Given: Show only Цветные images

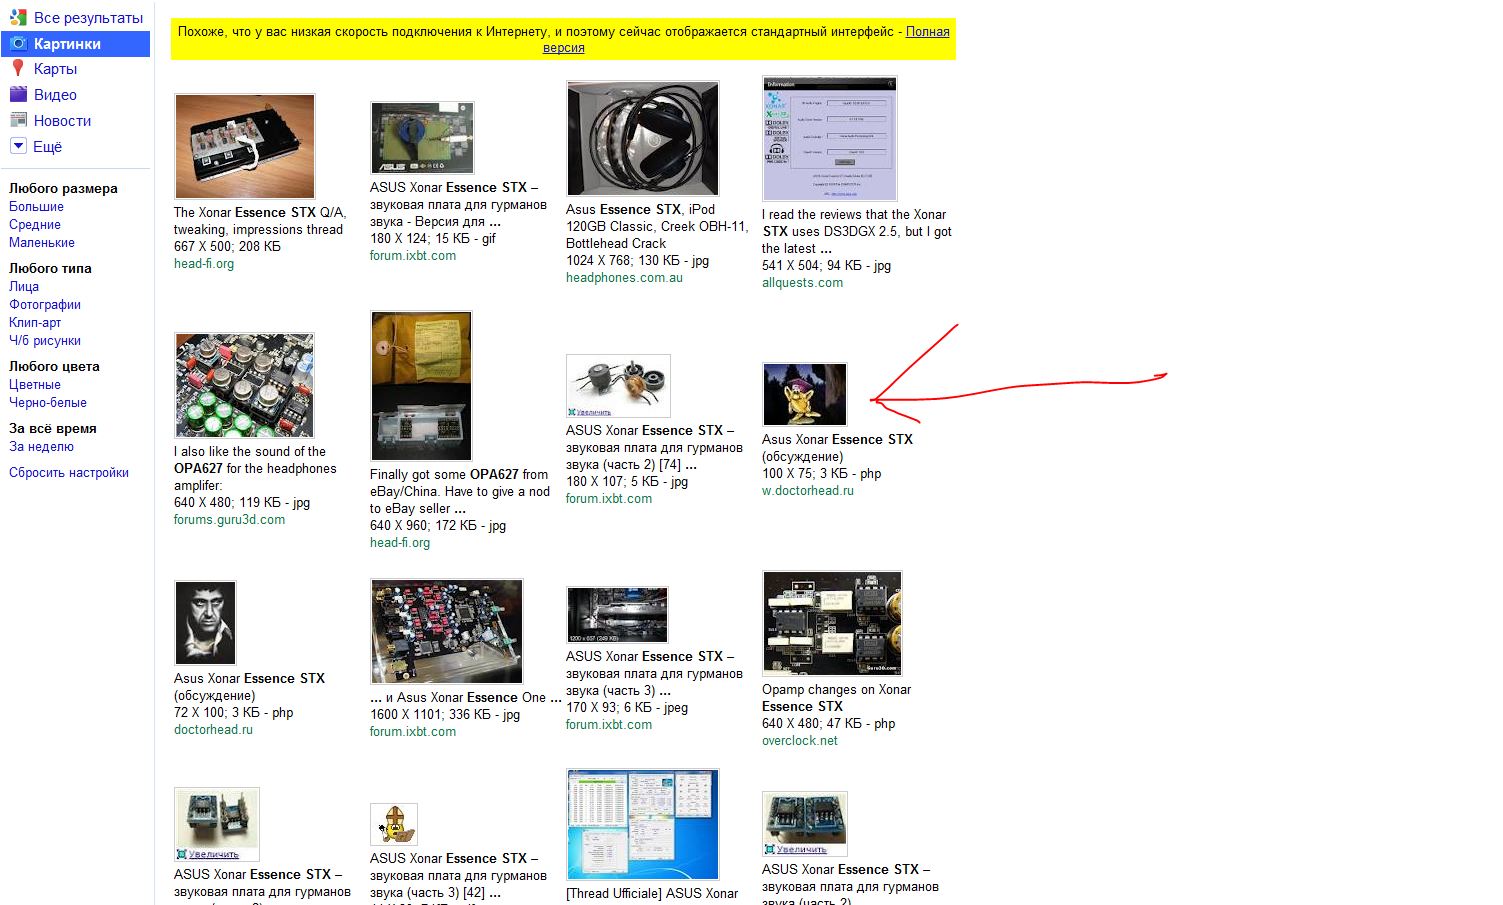Looking at the screenshot, I should [35, 385].
